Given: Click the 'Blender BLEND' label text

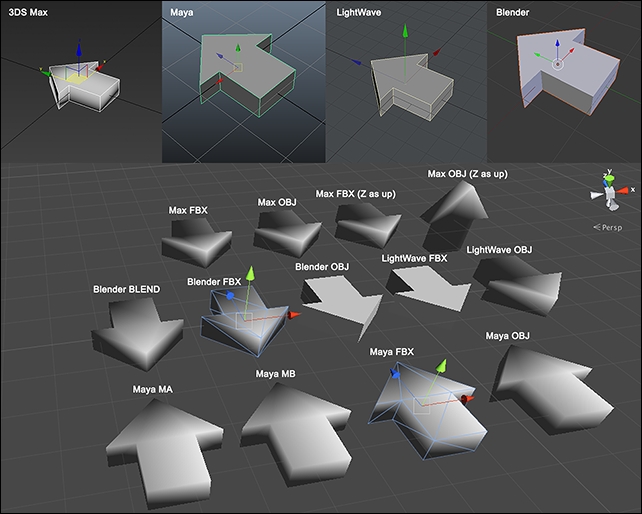Looking at the screenshot, I should click(127, 289).
